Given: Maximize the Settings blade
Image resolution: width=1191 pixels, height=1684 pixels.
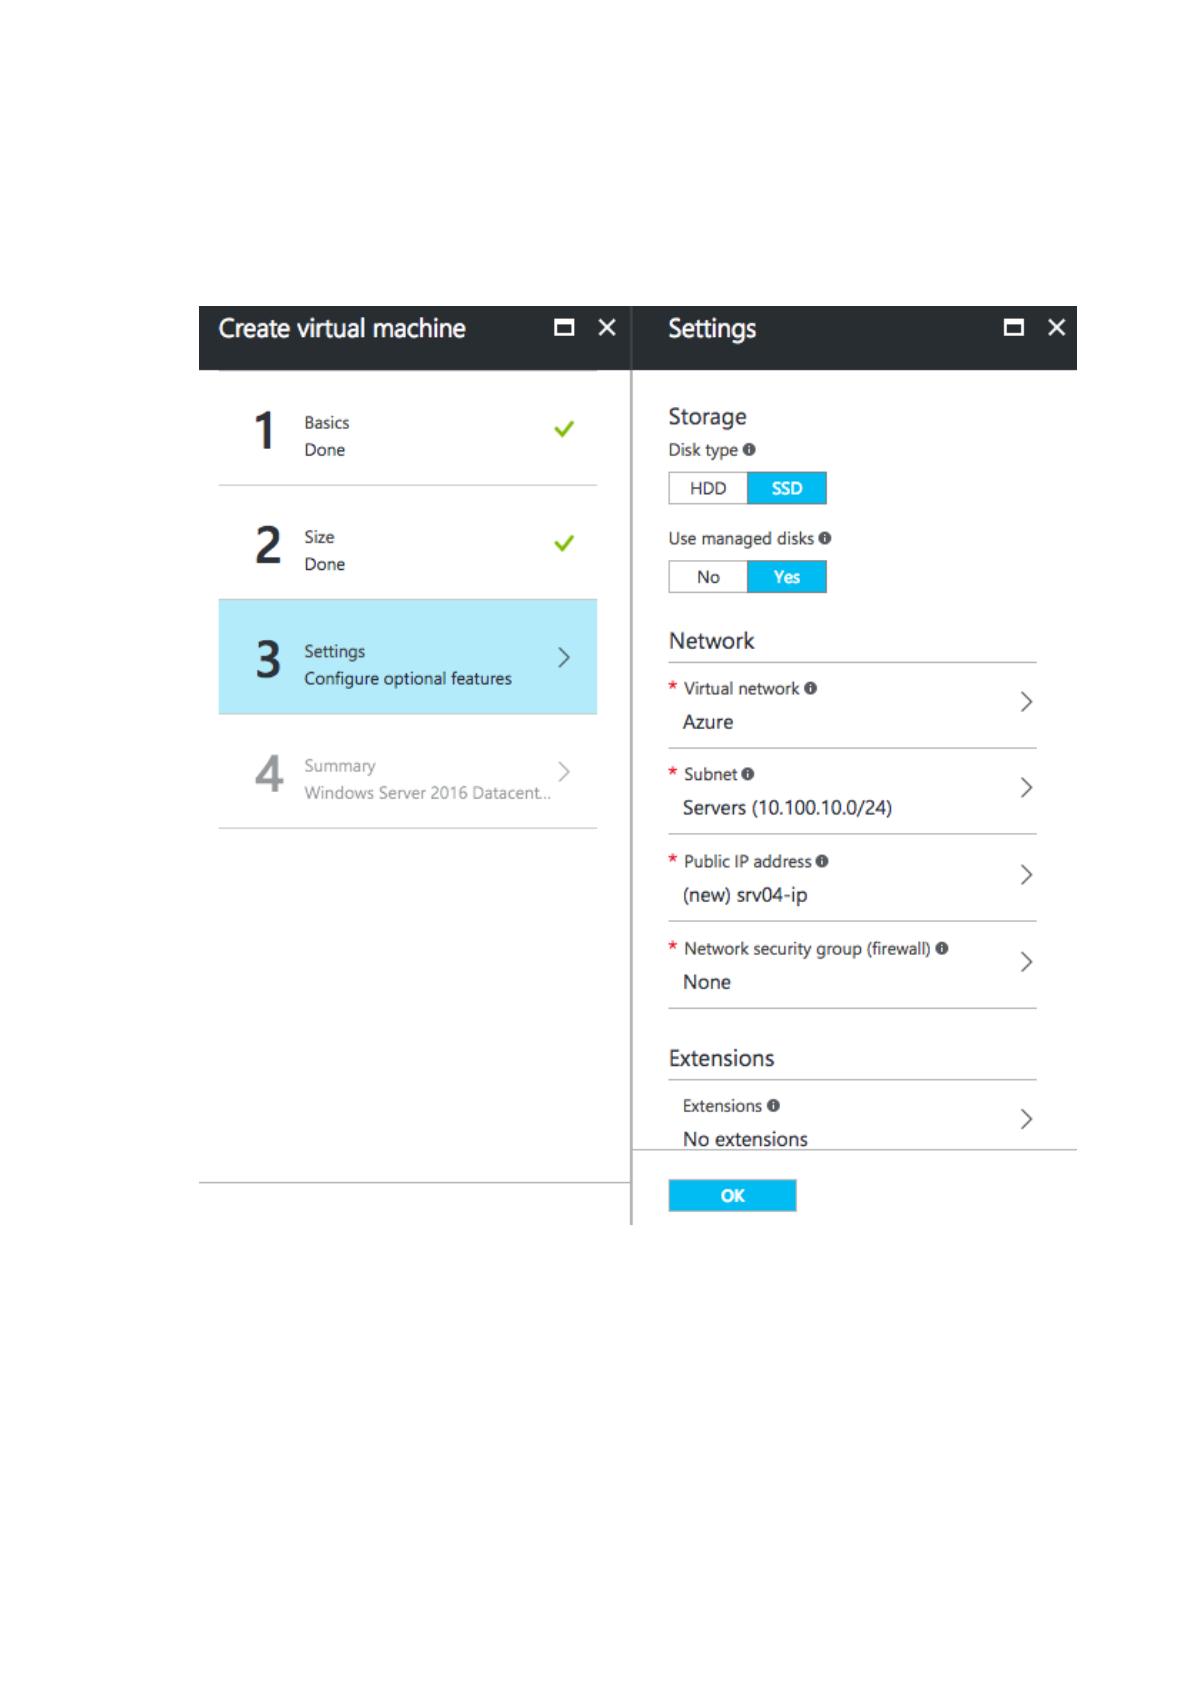Looking at the screenshot, I should (x=1013, y=327).
